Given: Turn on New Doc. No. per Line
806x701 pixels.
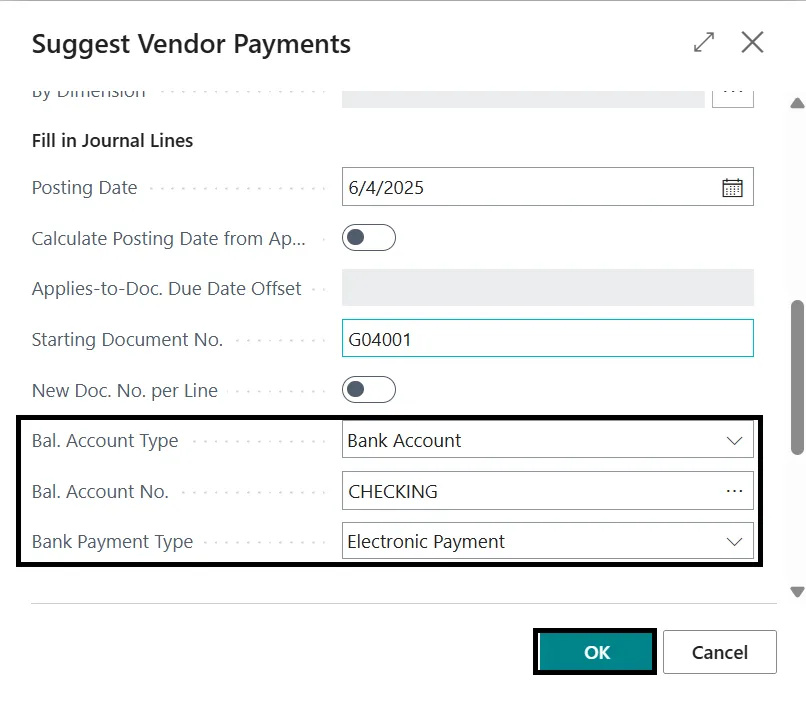Looking at the screenshot, I should [369, 390].
